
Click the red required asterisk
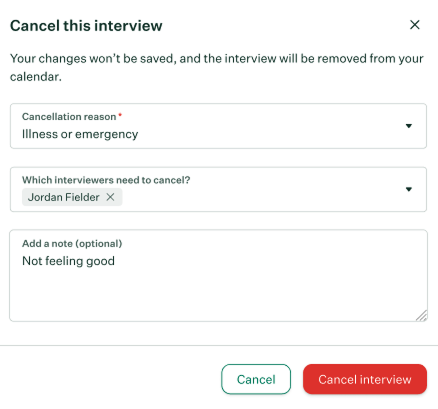120,115
